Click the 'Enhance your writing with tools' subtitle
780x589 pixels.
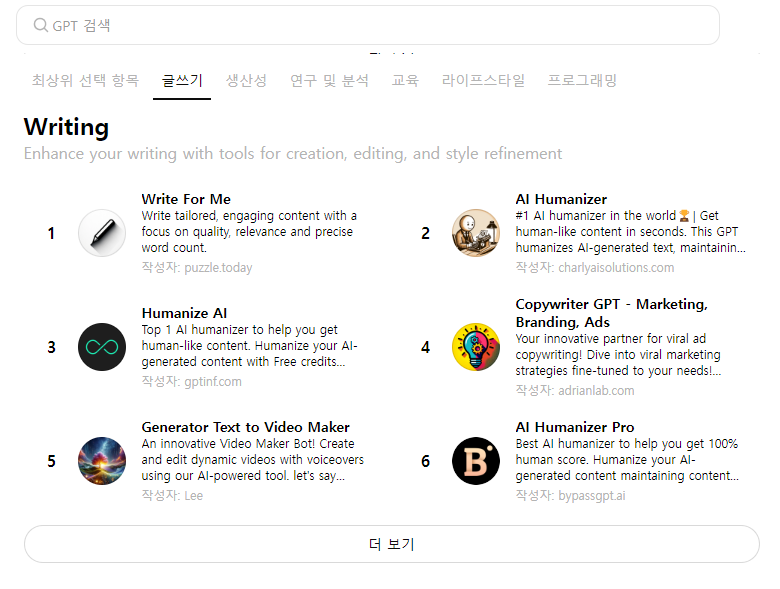[293, 154]
